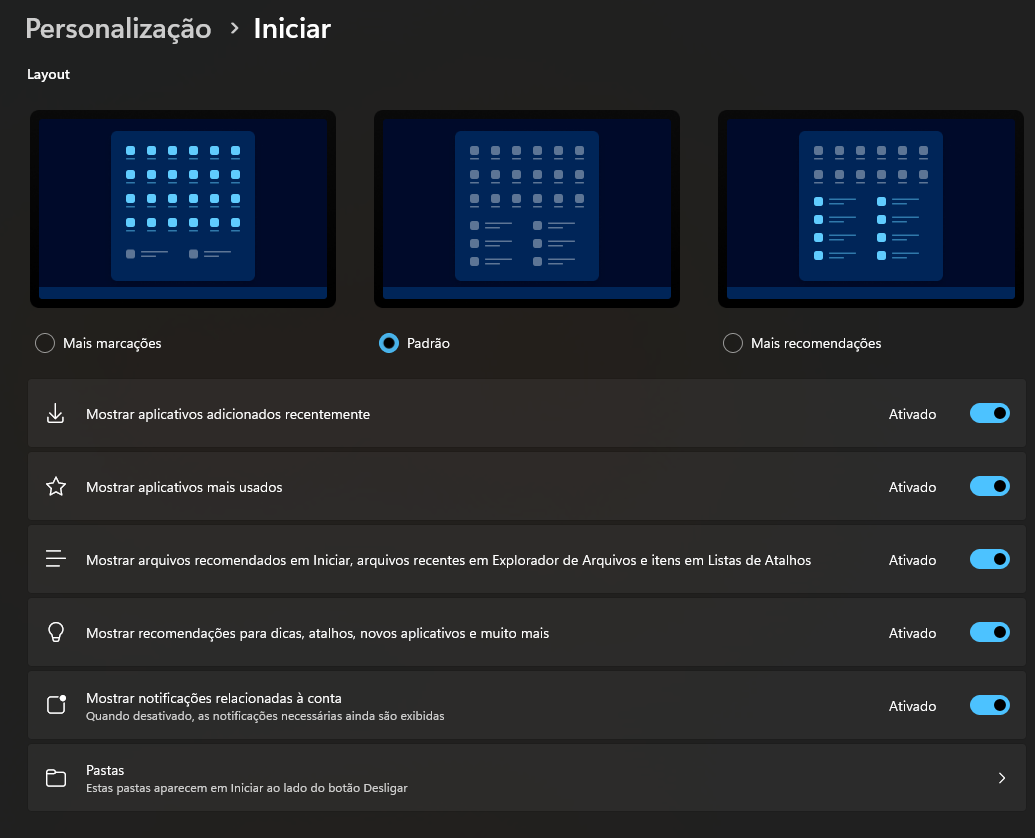This screenshot has width=1035, height=838.
Task: Choose the Padrão radio button
Action: coord(389,343)
